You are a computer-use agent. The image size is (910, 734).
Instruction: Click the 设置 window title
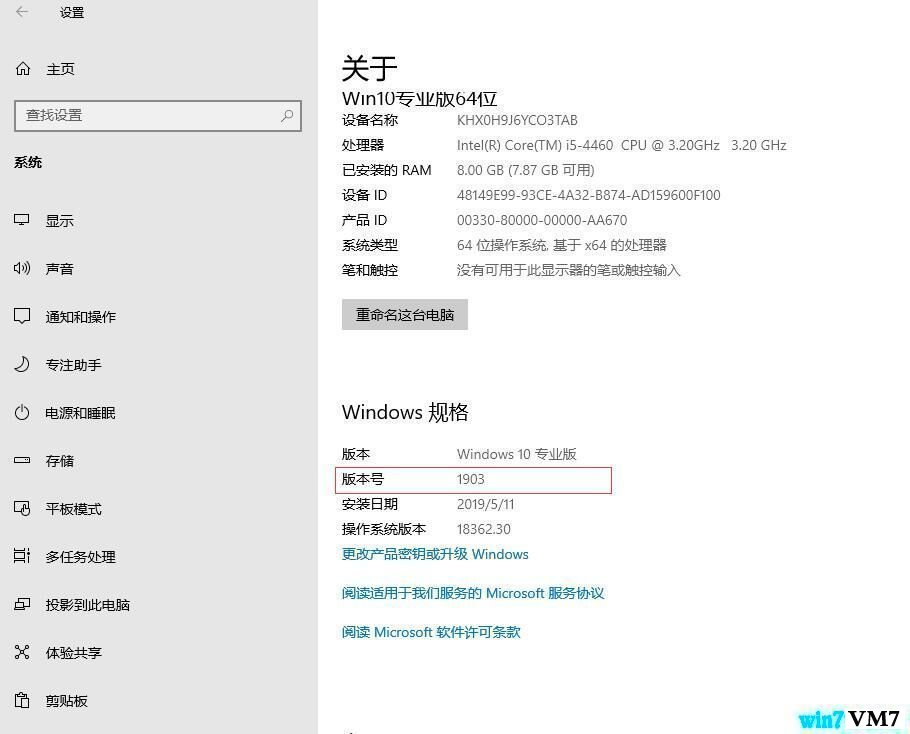click(71, 12)
